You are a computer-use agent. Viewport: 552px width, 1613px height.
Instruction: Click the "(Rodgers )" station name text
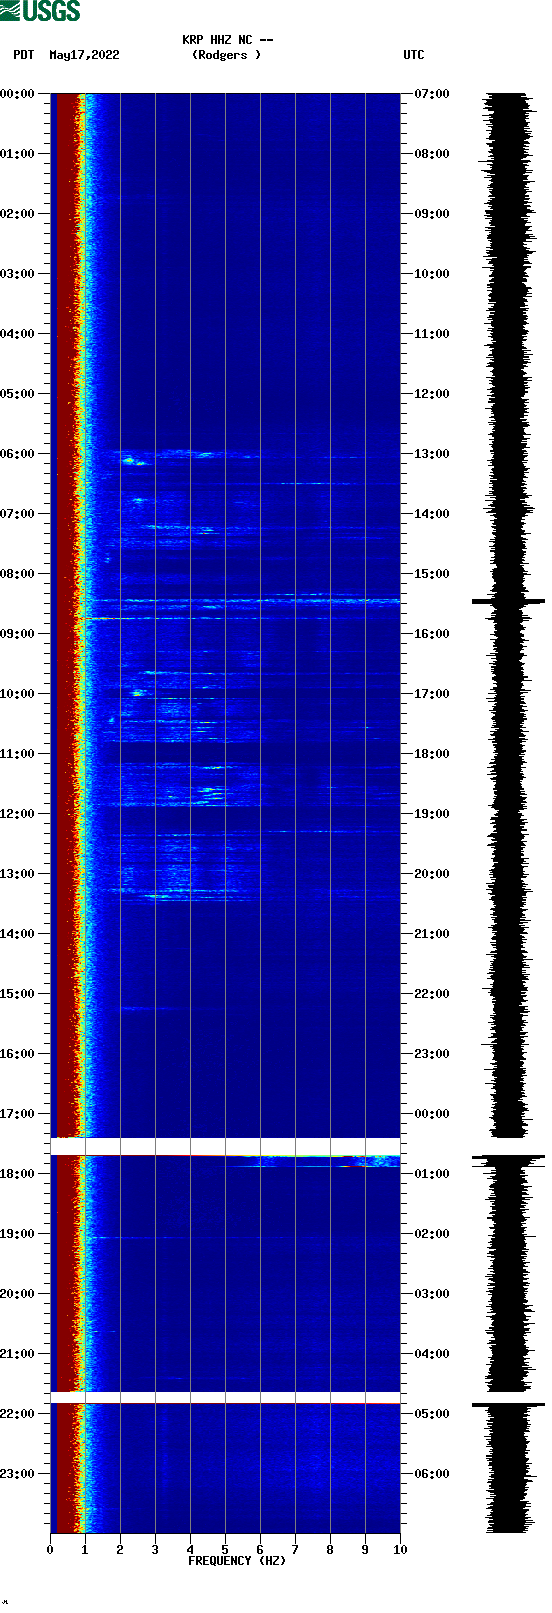click(226, 55)
